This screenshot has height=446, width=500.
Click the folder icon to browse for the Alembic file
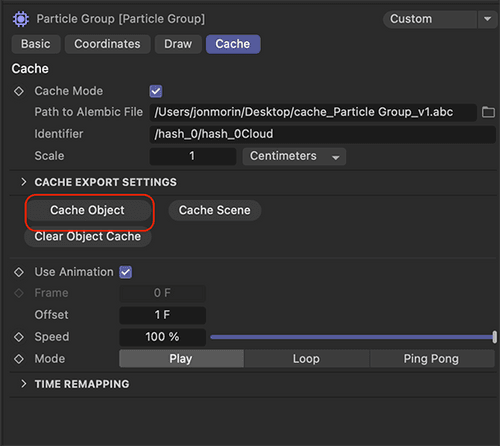click(488, 112)
